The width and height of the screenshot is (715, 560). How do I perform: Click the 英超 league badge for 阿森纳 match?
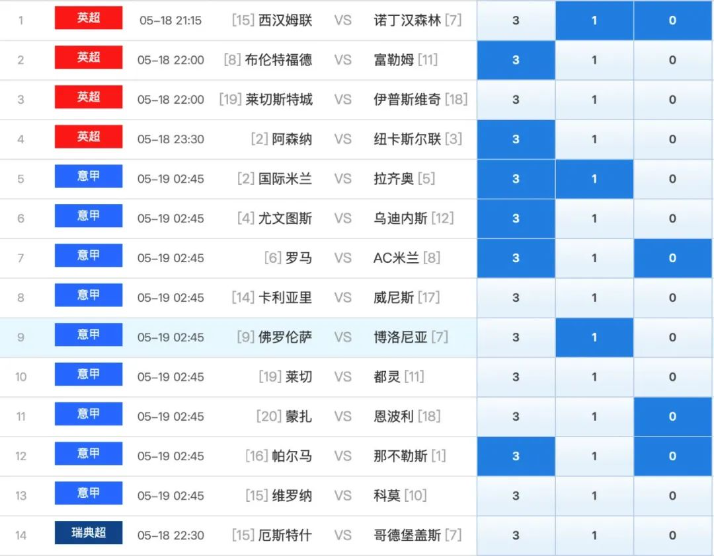[88, 137]
